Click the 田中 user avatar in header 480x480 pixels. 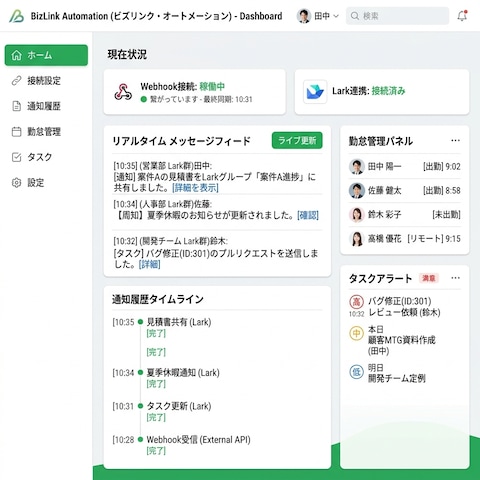tap(304, 16)
